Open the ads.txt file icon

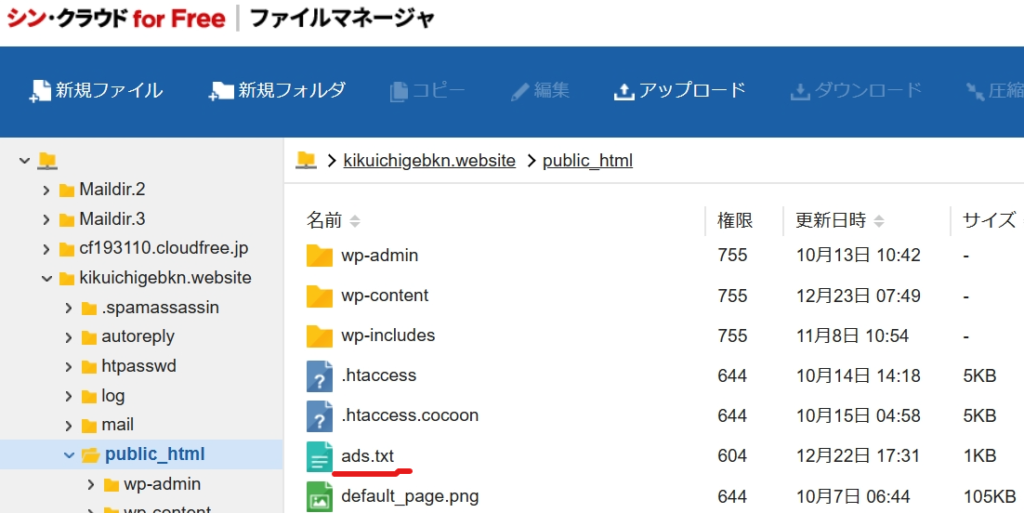pos(319,456)
